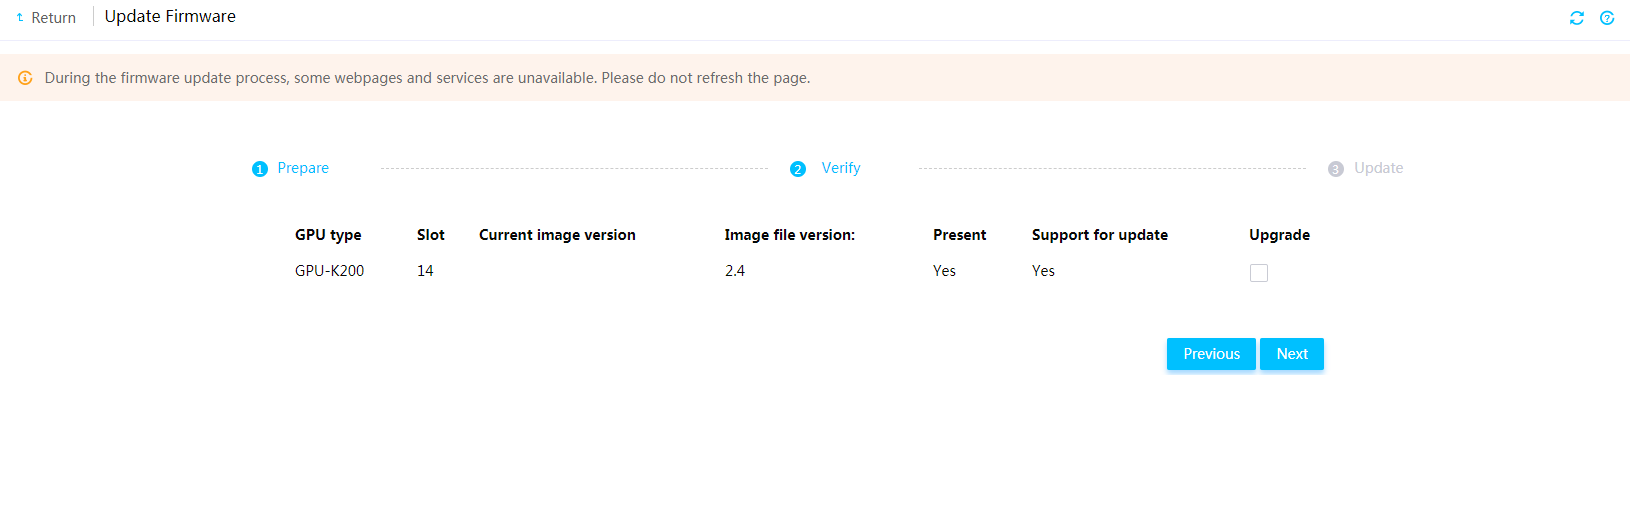Click the Upgrade column header
The image size is (1637, 530).
[1279, 235]
